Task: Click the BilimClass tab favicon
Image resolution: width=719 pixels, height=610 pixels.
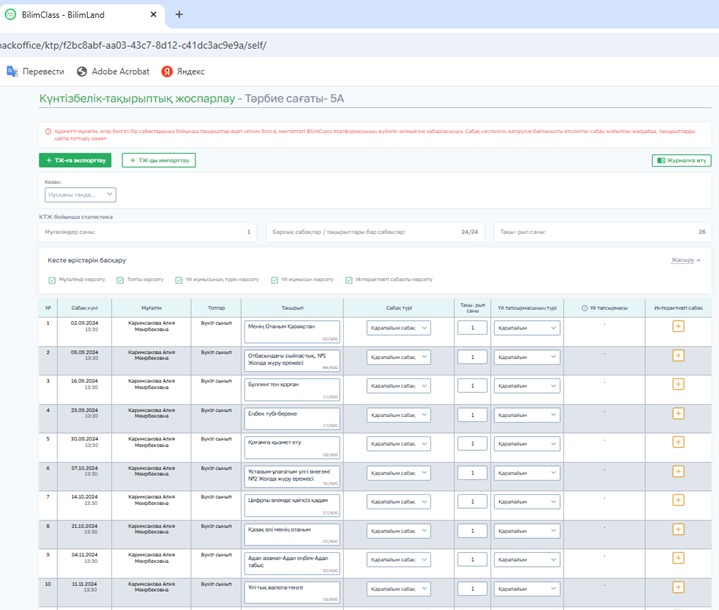Action: coord(11,14)
